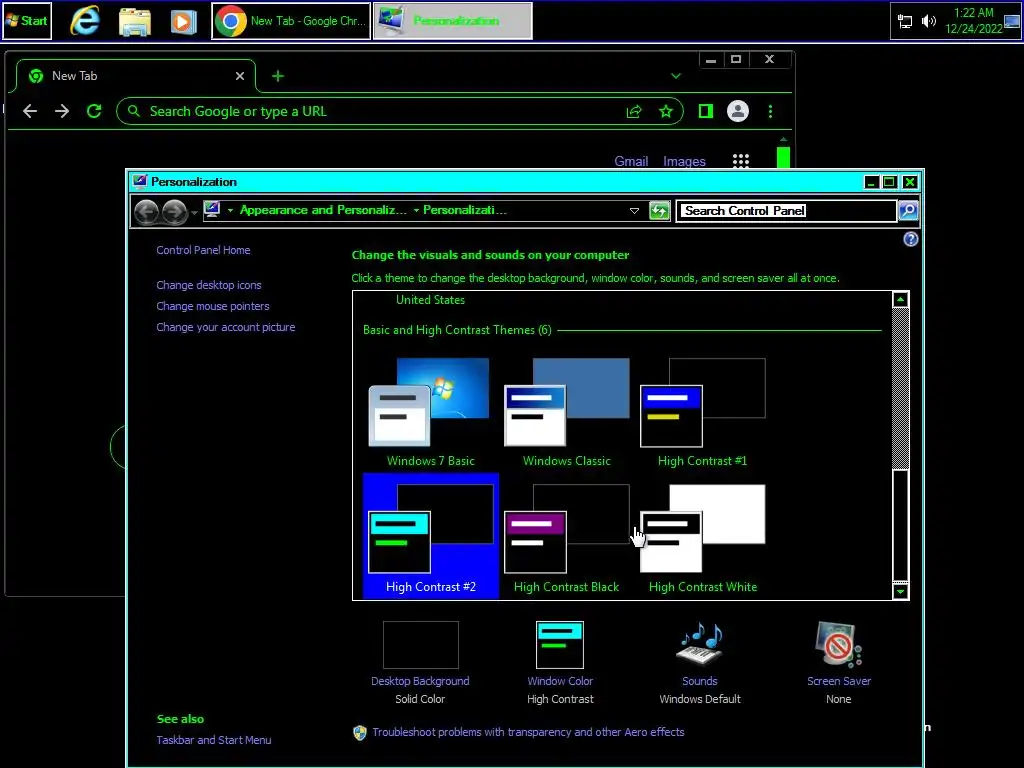Close the New Tab tab in Chrome

(240, 76)
